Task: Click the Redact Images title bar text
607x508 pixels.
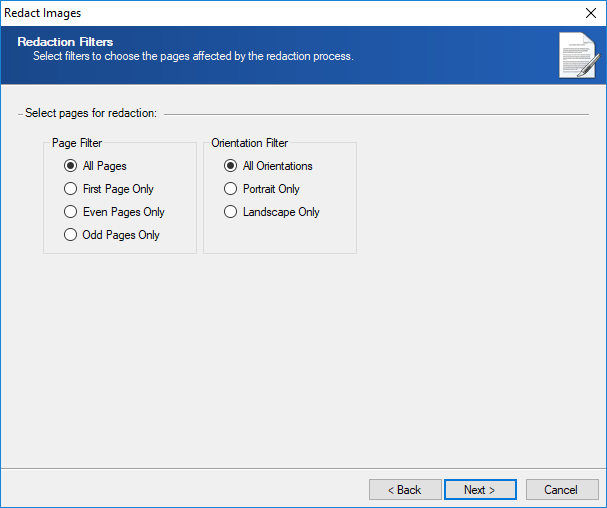Action: (x=44, y=13)
